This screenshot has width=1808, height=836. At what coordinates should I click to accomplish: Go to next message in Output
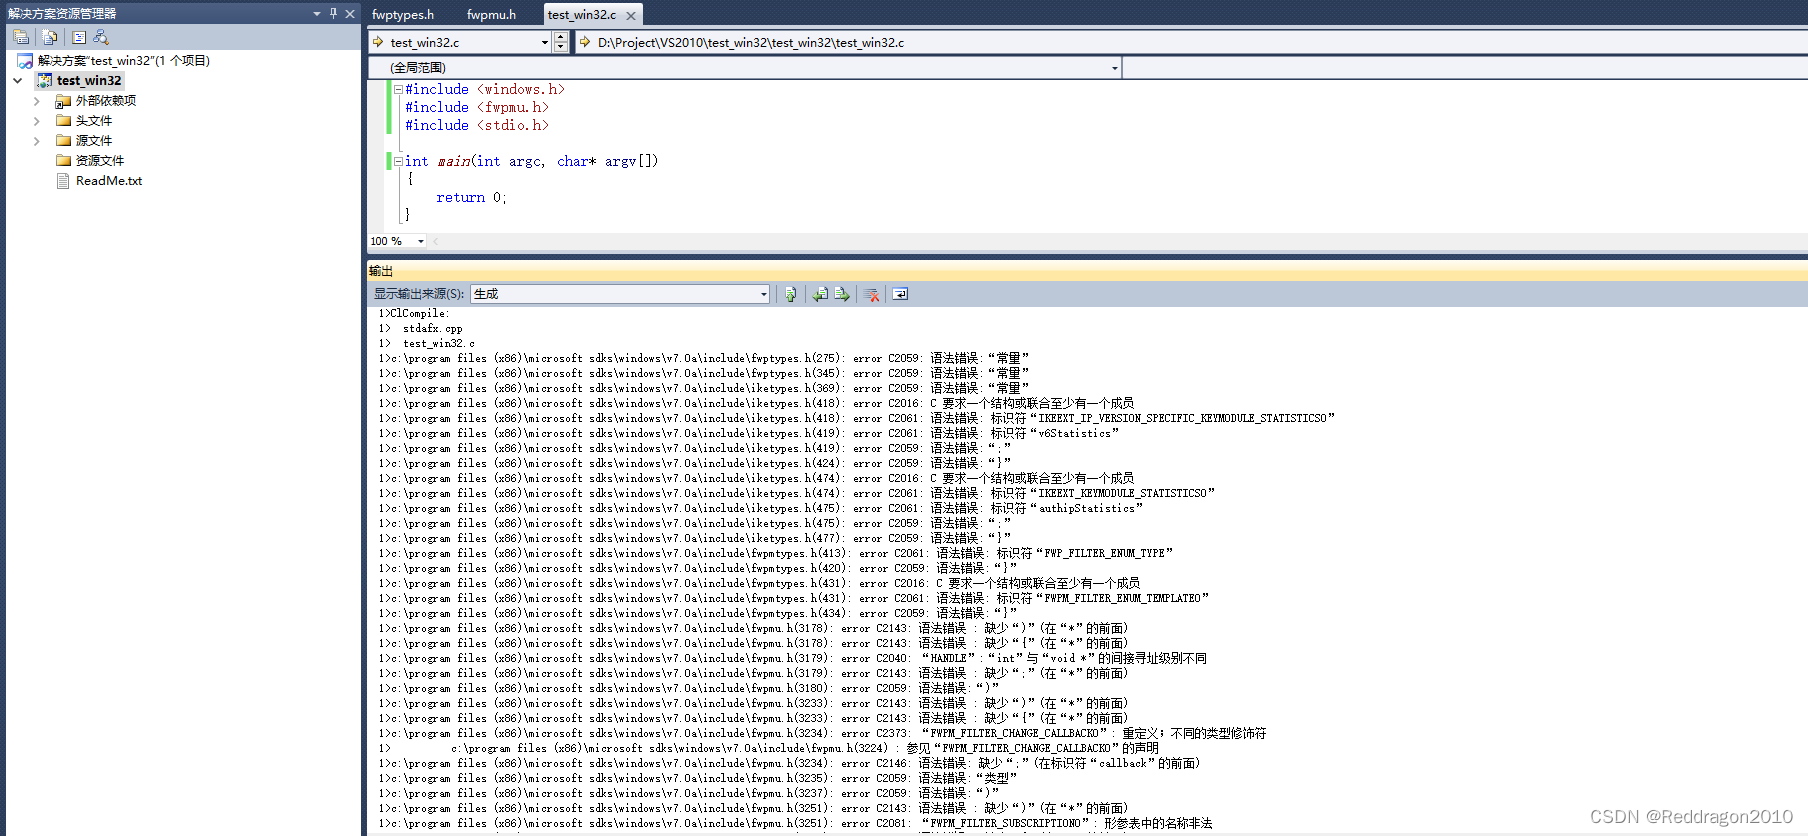[x=842, y=294]
